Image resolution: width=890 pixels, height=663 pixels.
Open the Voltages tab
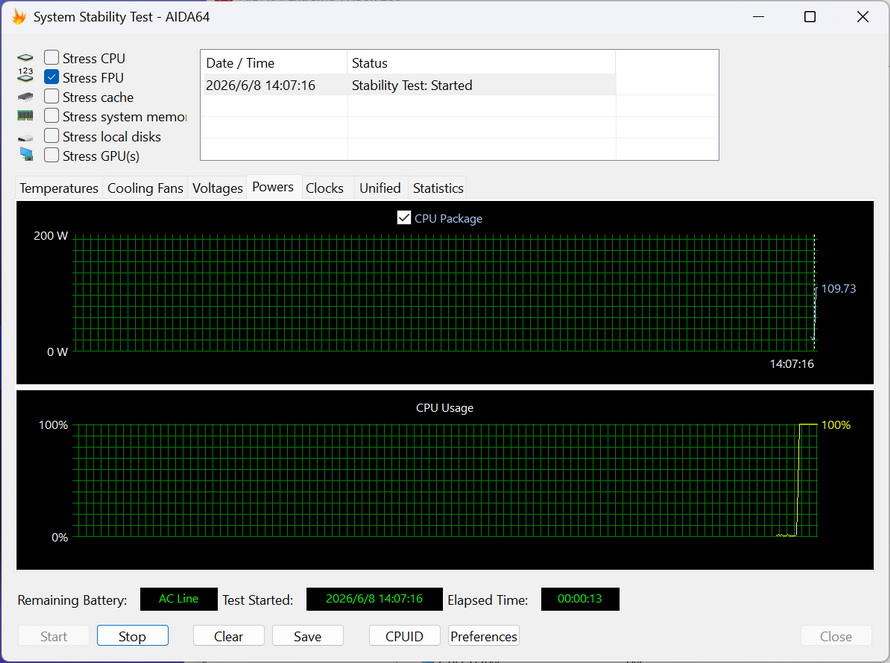point(217,188)
